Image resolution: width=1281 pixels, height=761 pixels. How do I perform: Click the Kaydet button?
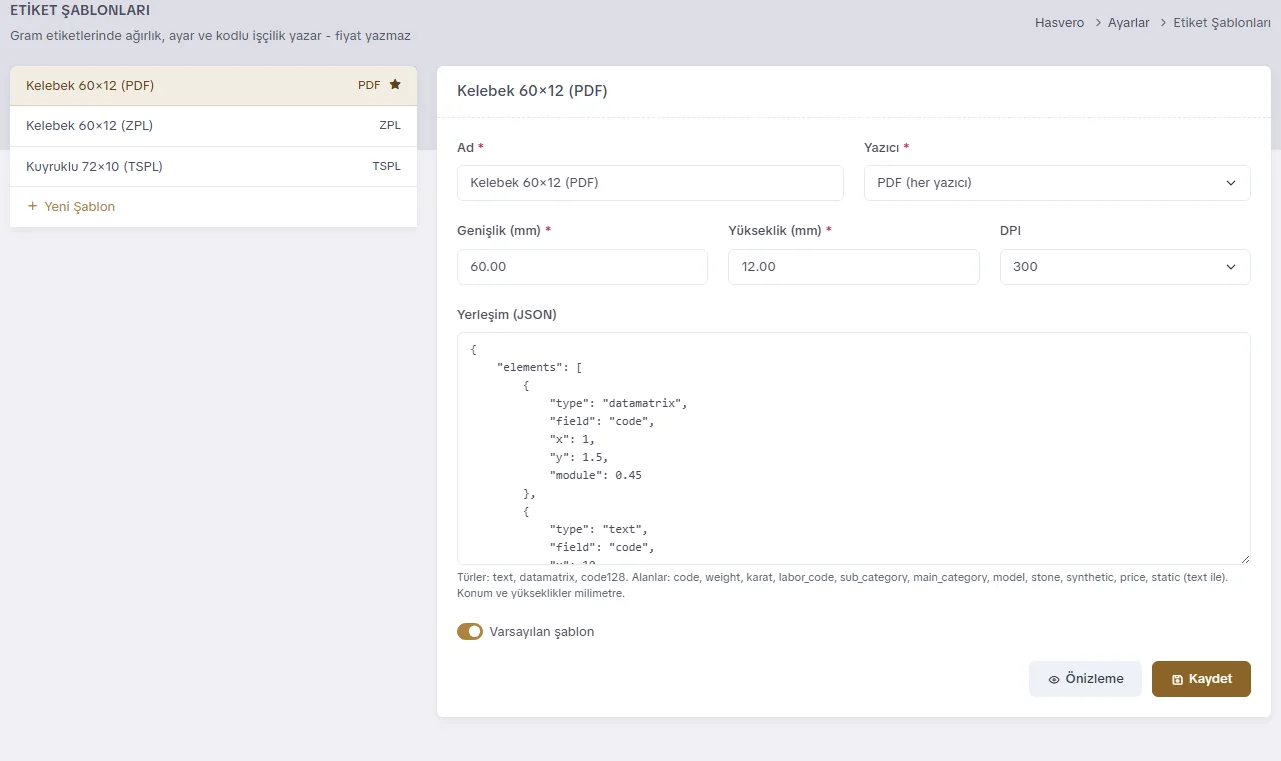pyautogui.click(x=1201, y=679)
